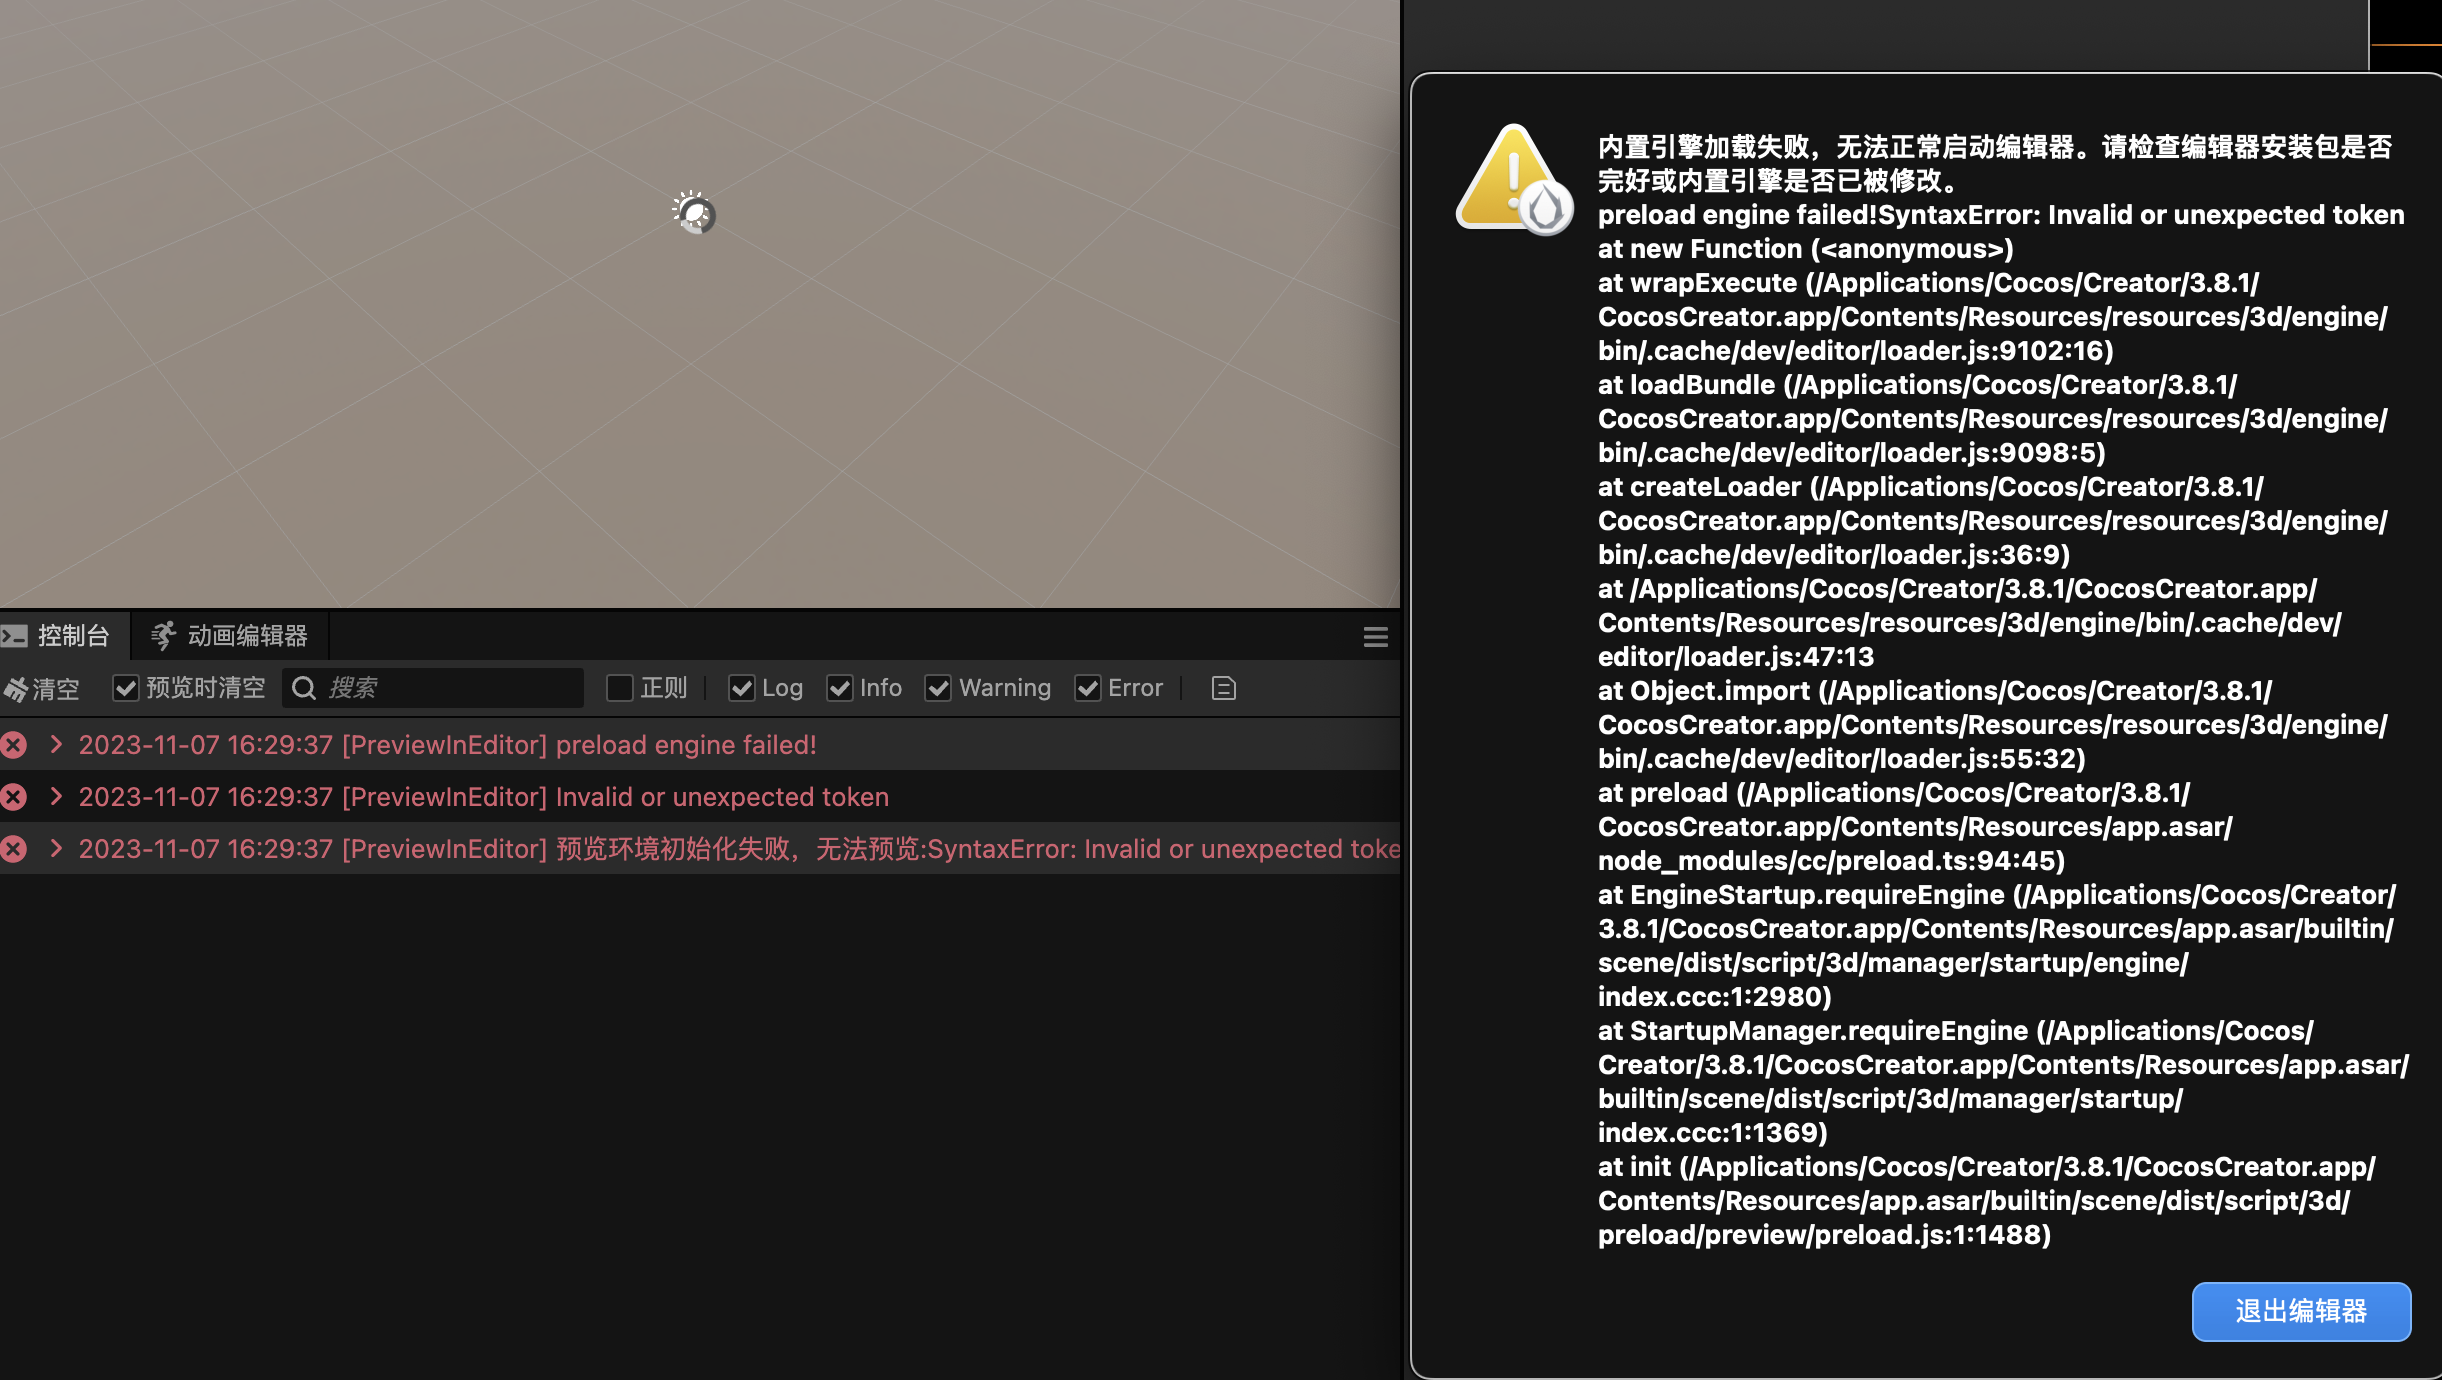Click the sun light gizmo in scene view

[694, 213]
